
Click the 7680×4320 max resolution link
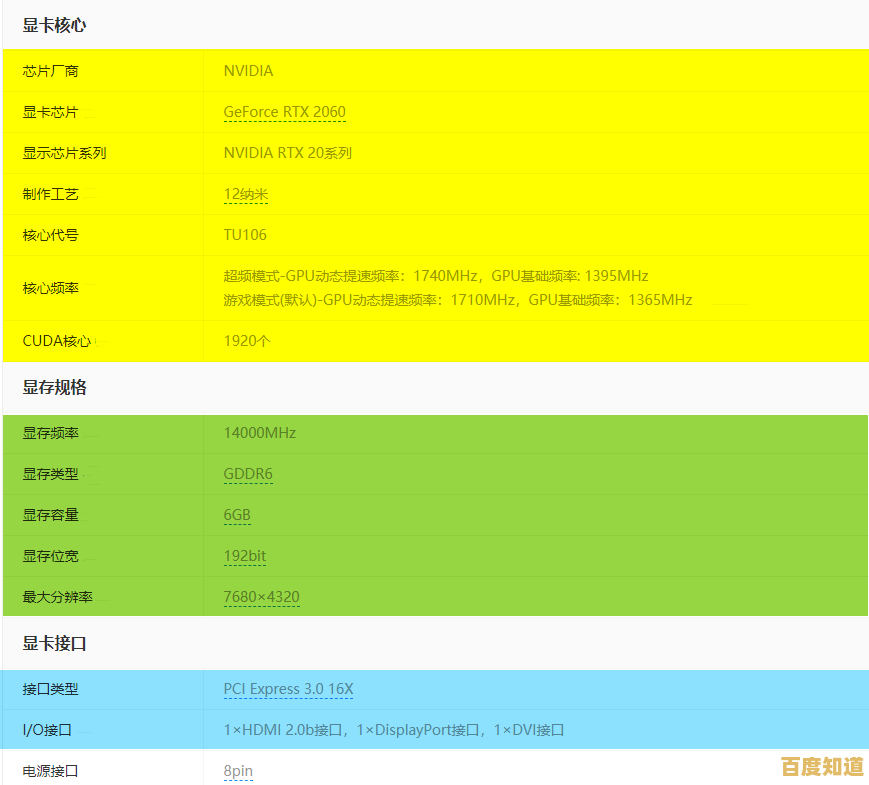(x=261, y=597)
